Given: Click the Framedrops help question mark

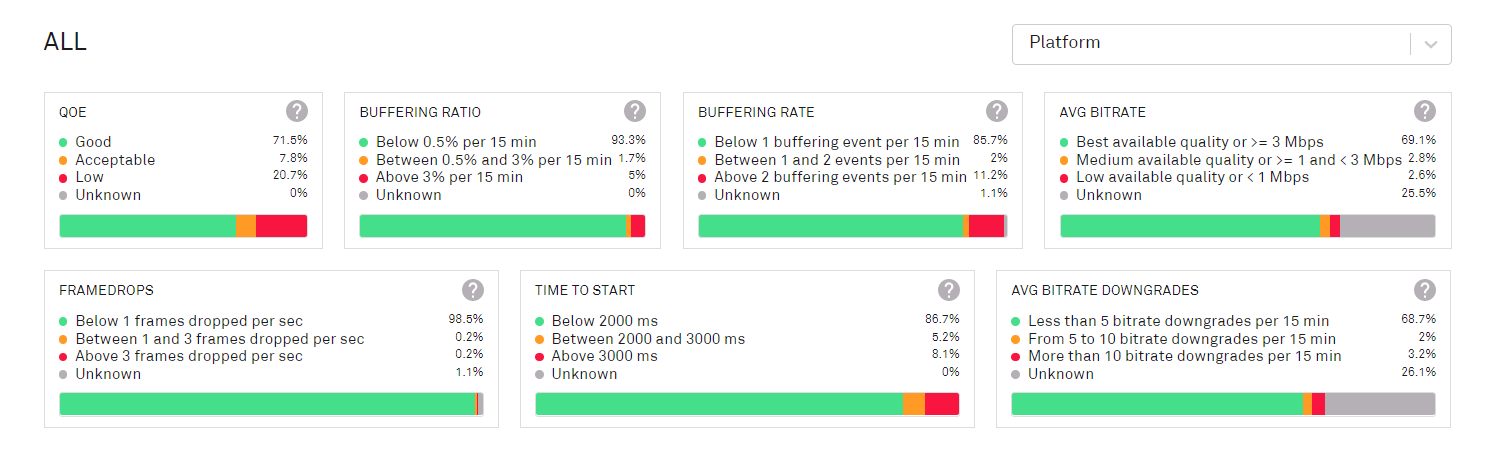Looking at the screenshot, I should click(473, 290).
